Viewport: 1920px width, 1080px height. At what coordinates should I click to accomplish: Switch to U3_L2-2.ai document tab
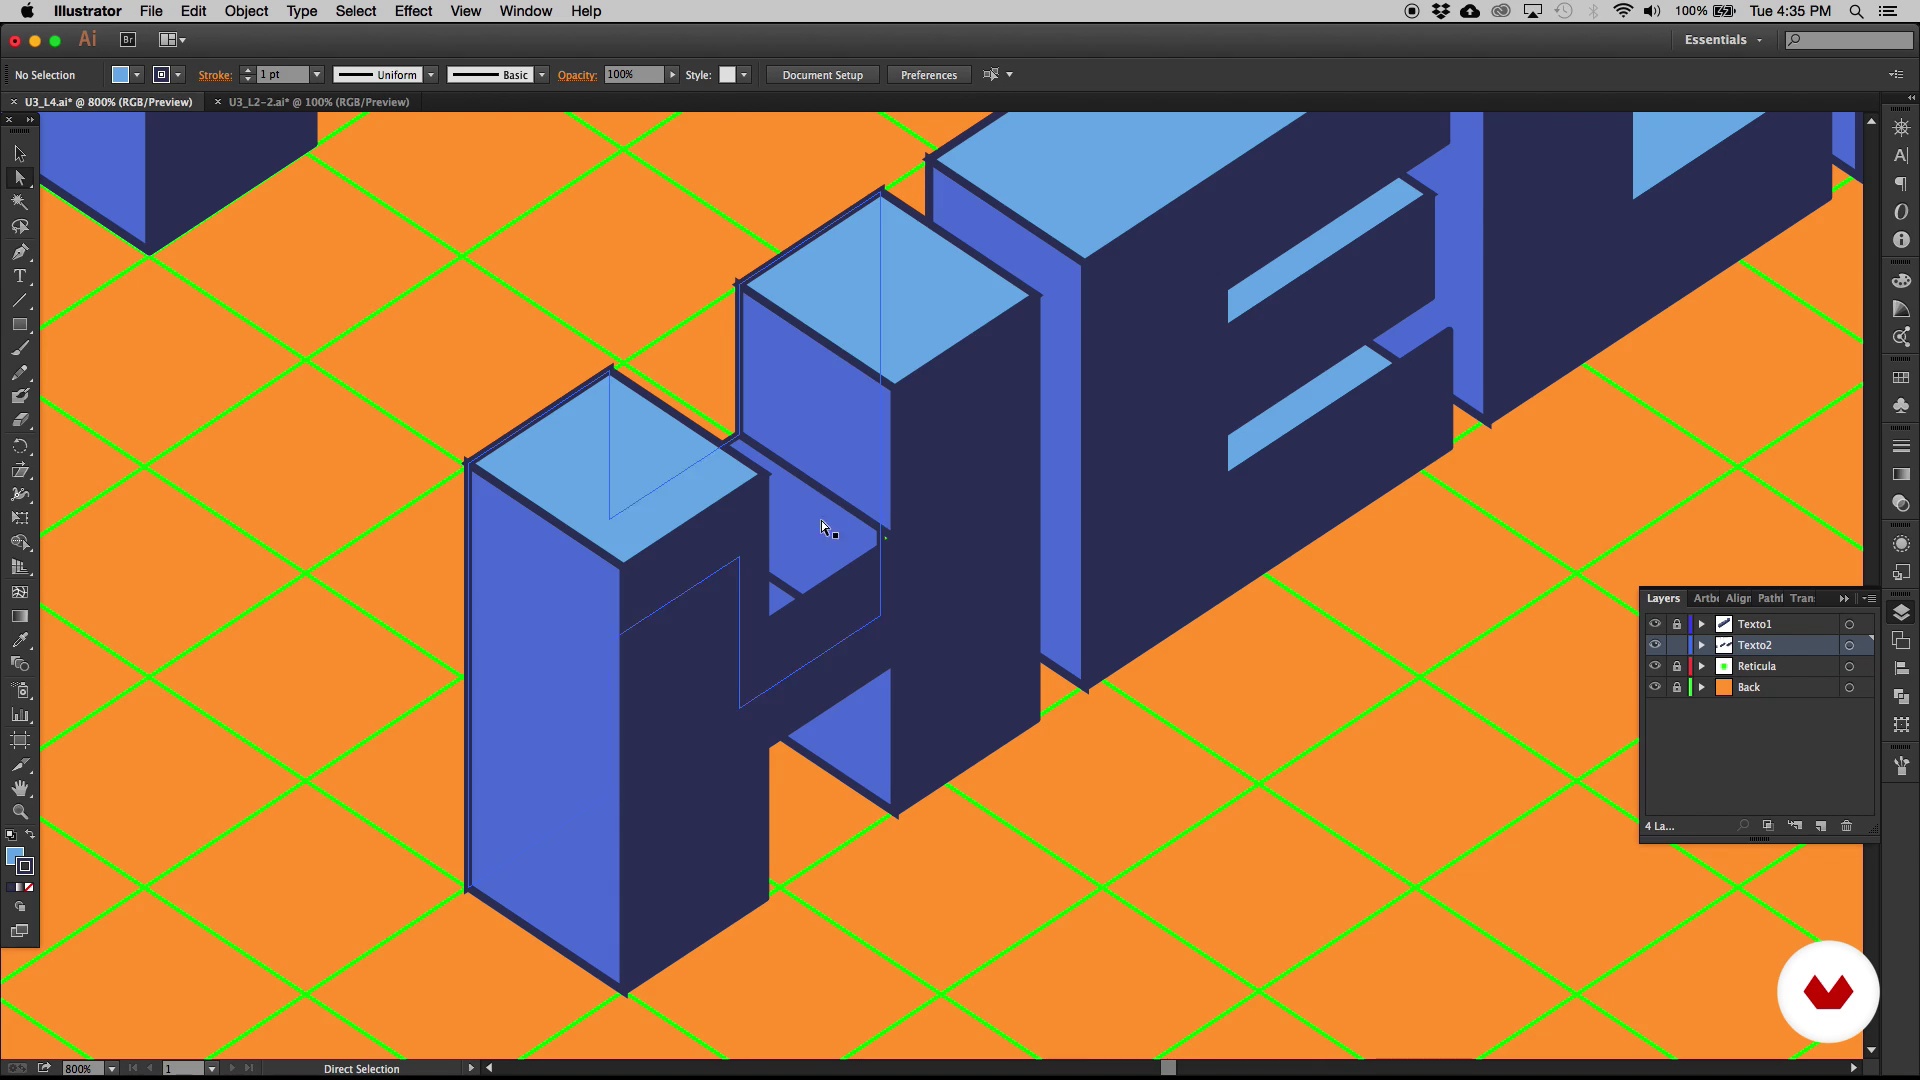tap(318, 102)
